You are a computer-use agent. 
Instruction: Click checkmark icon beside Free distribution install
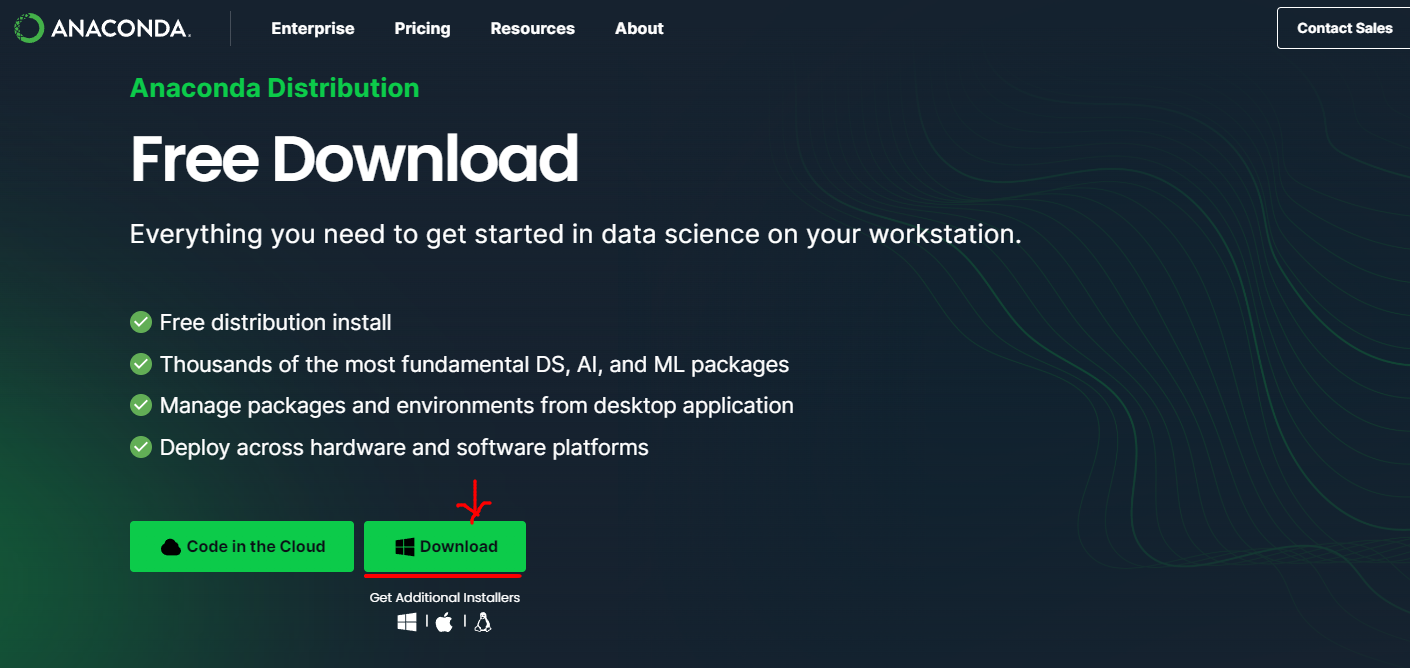[141, 322]
